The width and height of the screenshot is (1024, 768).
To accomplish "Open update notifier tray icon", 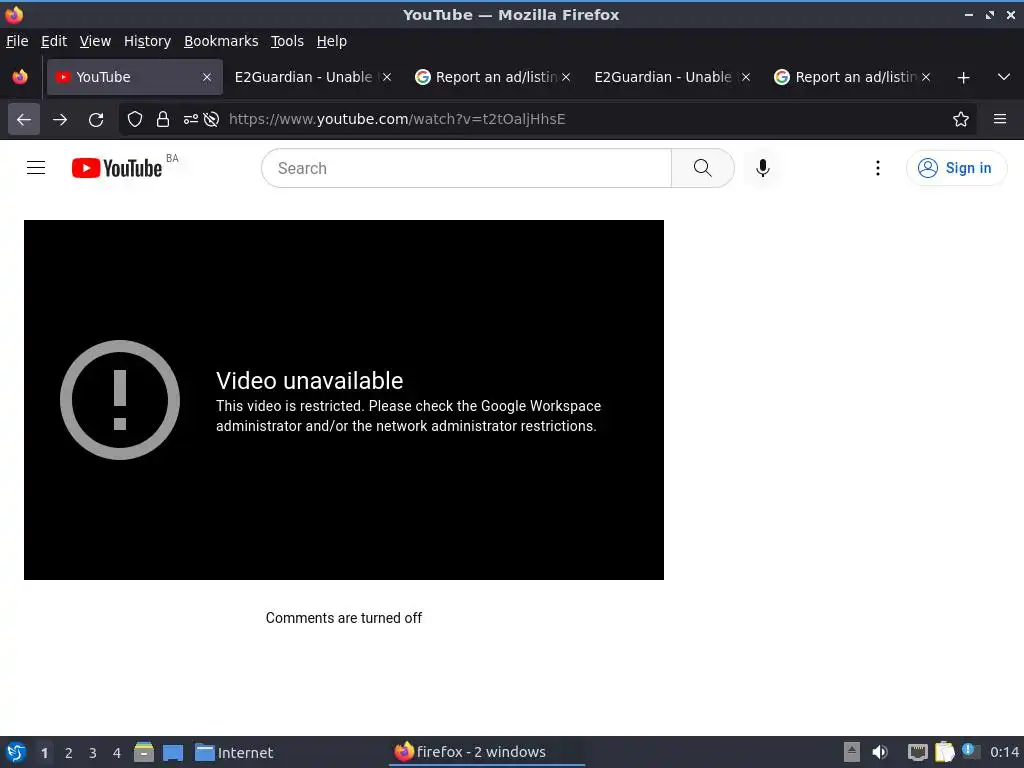I will click(x=970, y=751).
